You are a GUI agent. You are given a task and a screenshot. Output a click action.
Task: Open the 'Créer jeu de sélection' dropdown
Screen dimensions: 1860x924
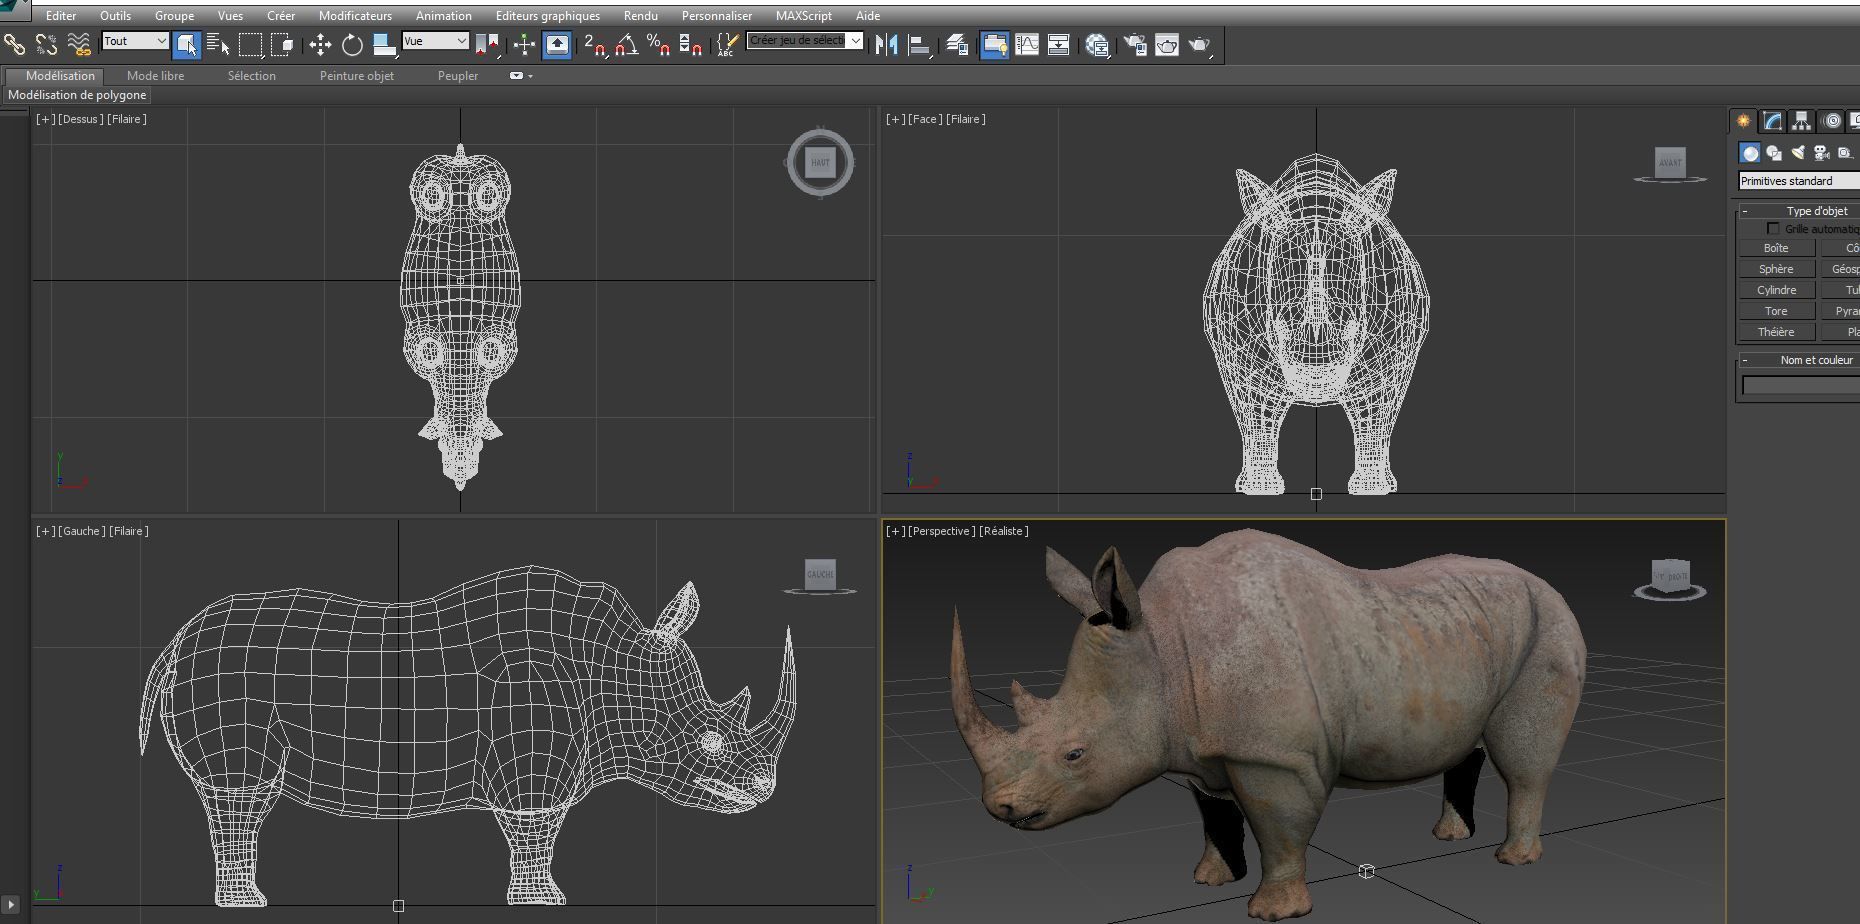(805, 41)
